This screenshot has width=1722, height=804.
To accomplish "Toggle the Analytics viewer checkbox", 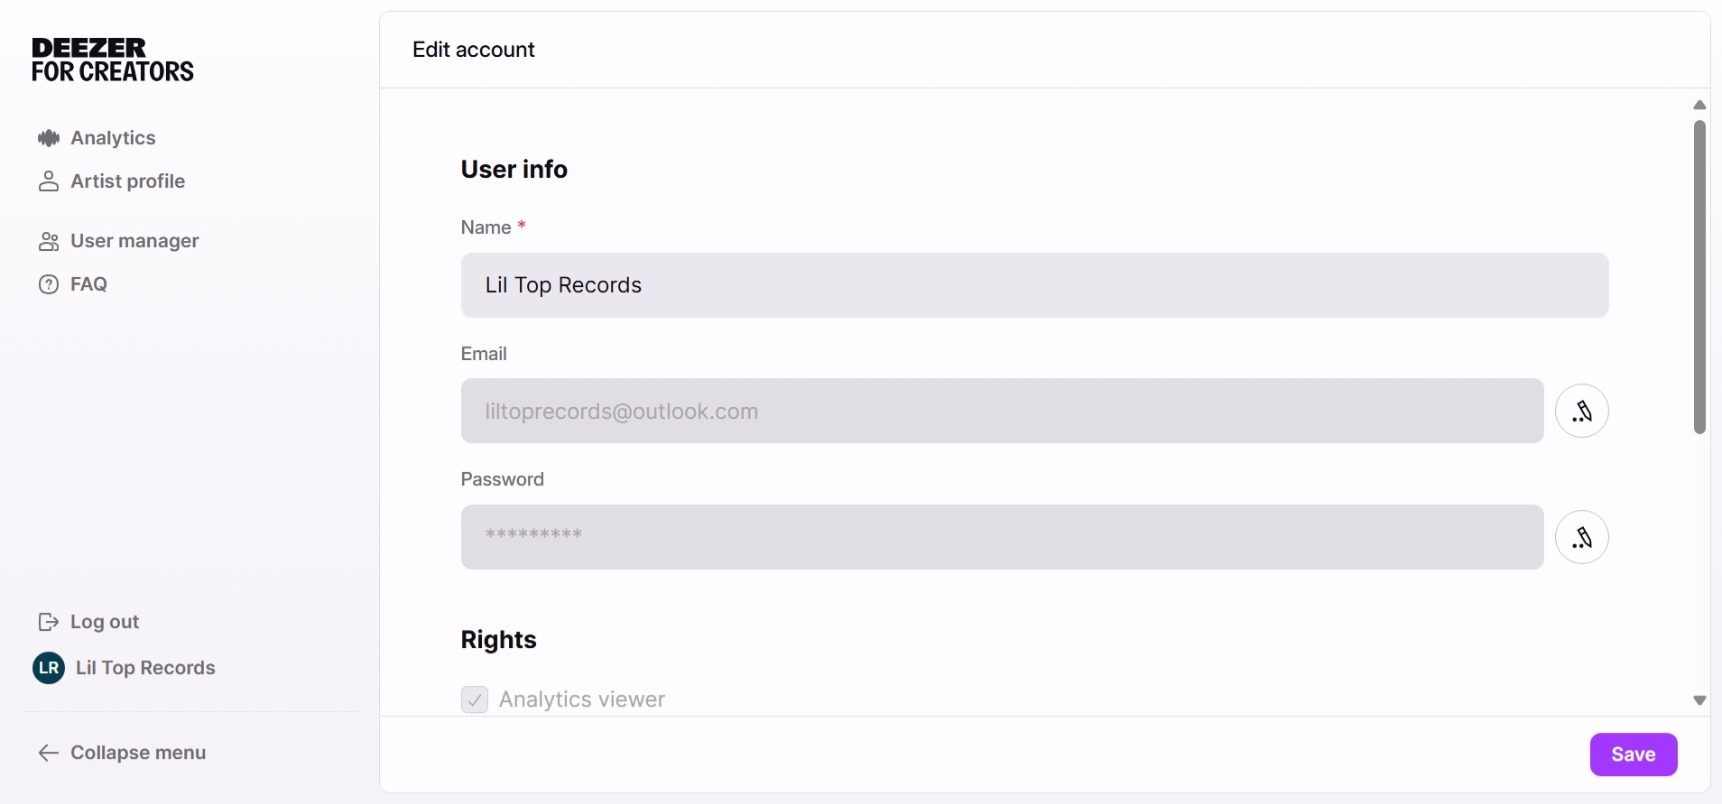I will click(475, 699).
